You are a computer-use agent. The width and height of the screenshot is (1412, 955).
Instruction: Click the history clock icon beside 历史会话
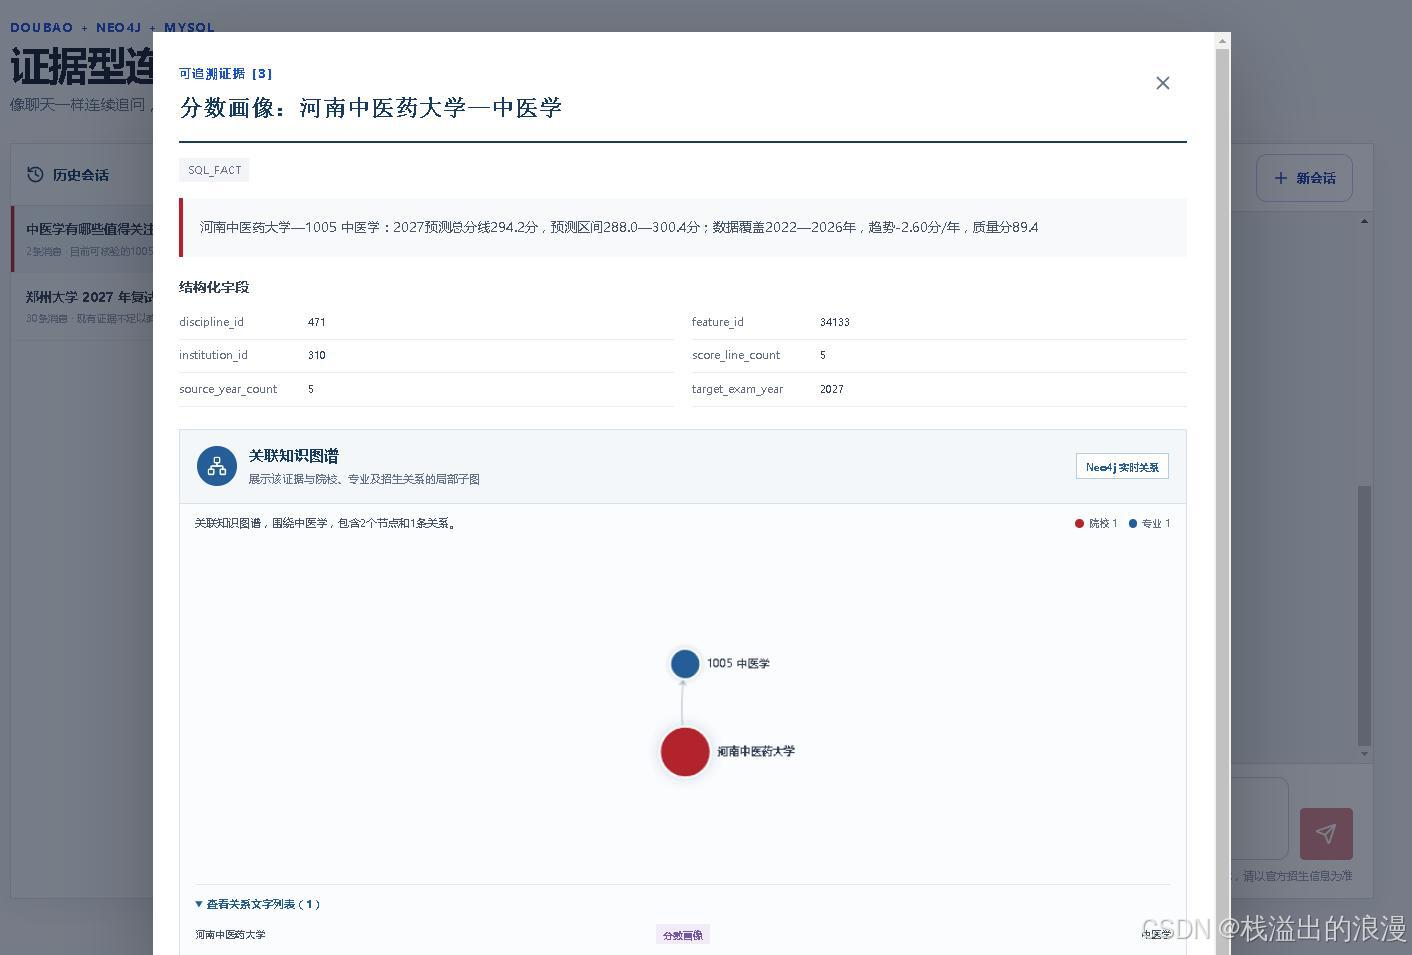coord(35,175)
